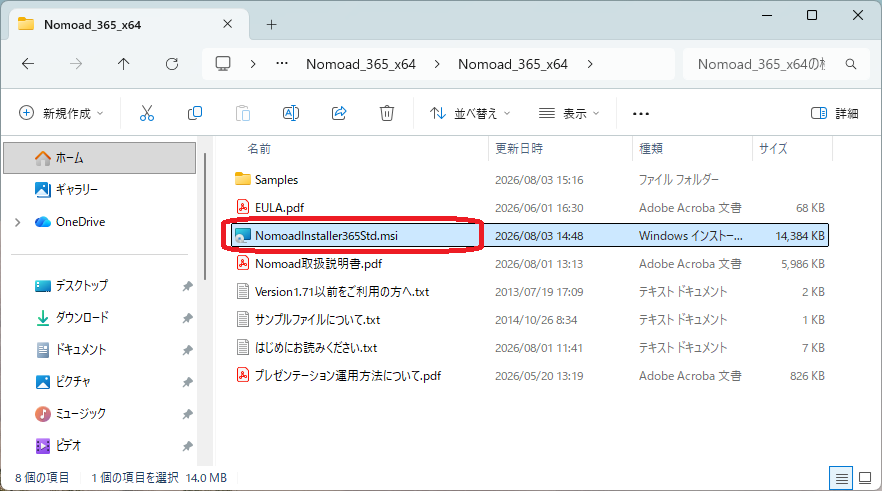
Task: Click the Cut scissors icon
Action: tap(147, 113)
